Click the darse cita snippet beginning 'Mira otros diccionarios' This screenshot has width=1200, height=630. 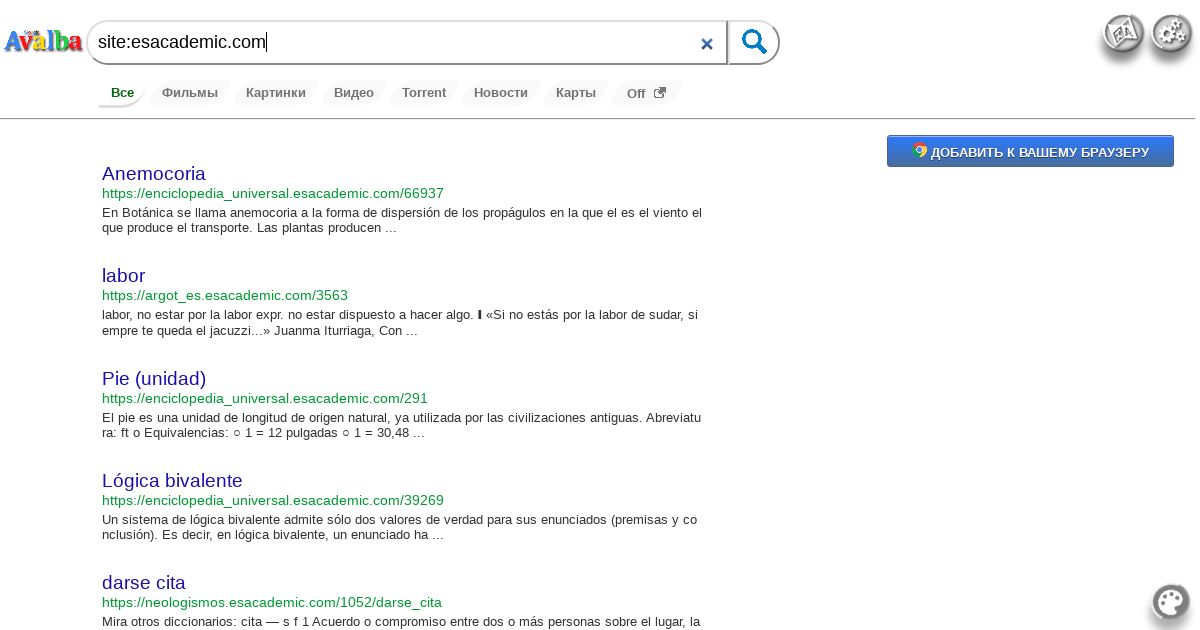[x=401, y=622]
